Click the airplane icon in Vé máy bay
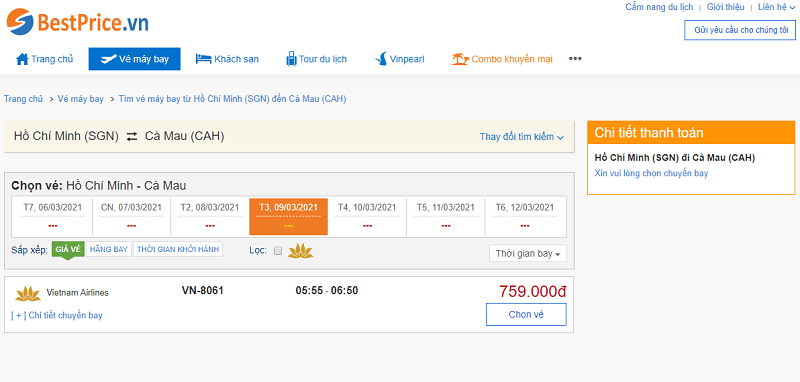This screenshot has height=382, width=800. [109, 59]
